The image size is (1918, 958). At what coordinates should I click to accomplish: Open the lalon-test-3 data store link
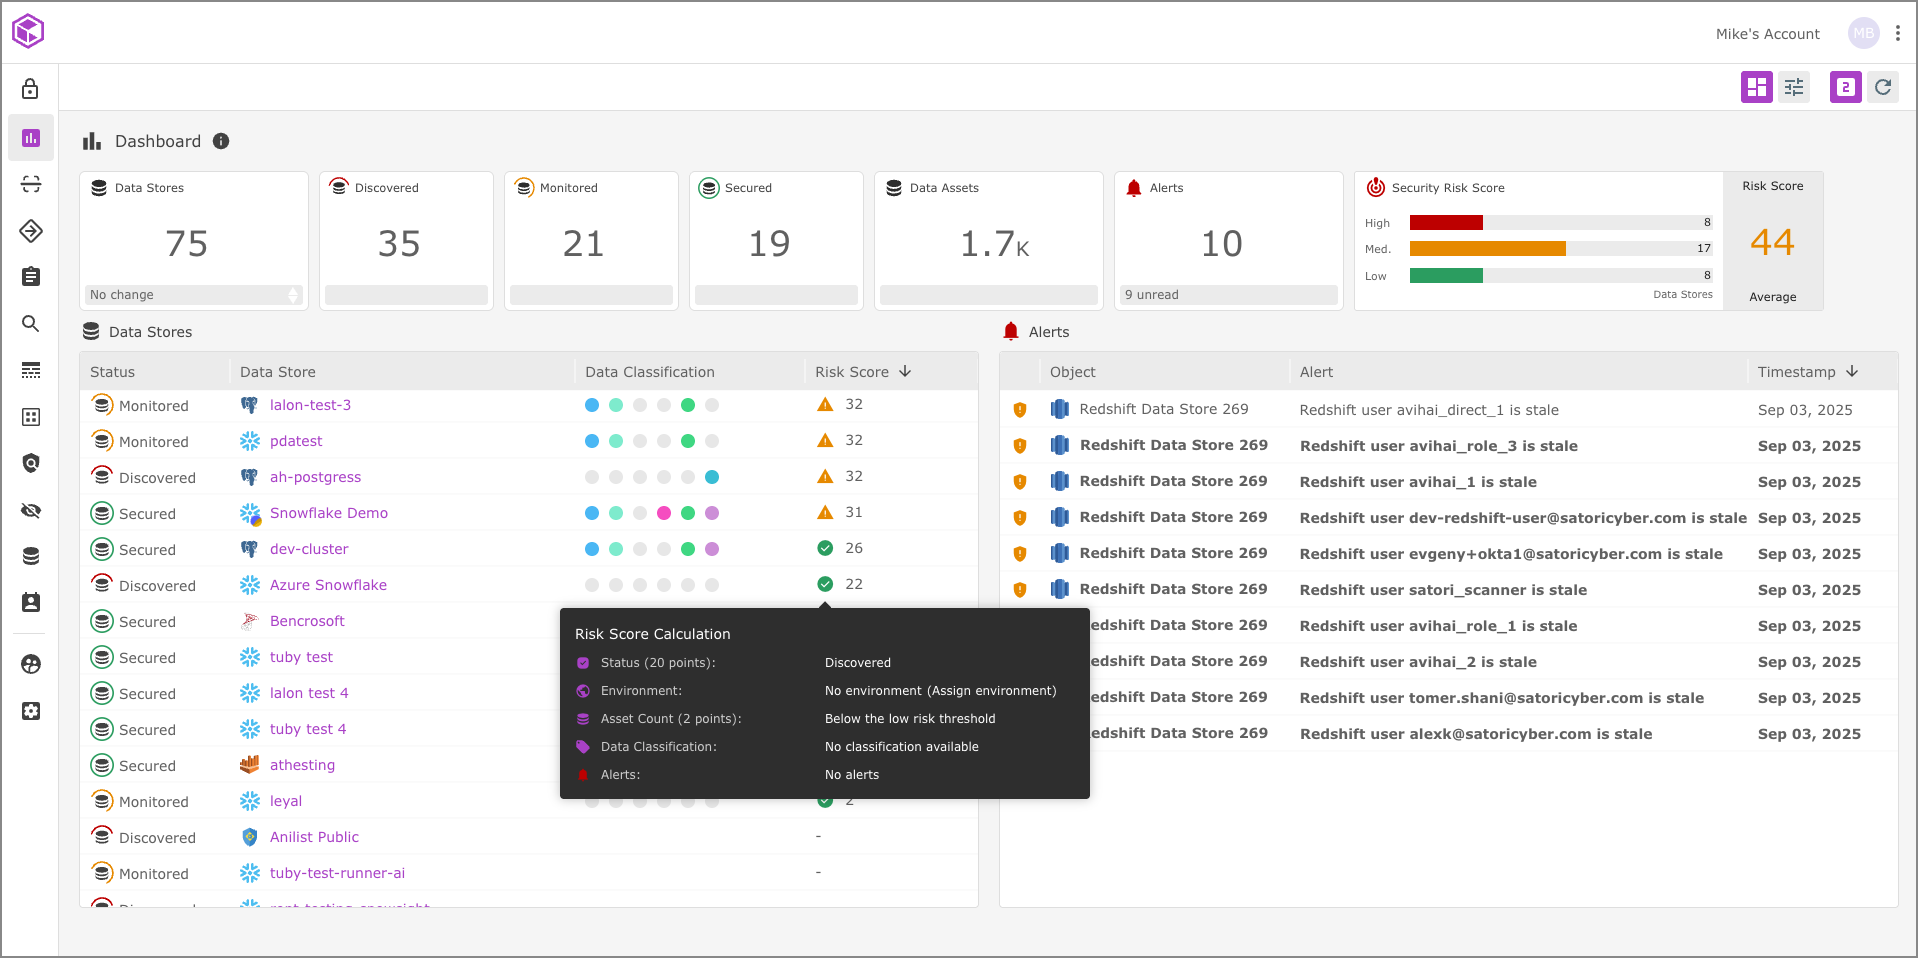tap(310, 405)
